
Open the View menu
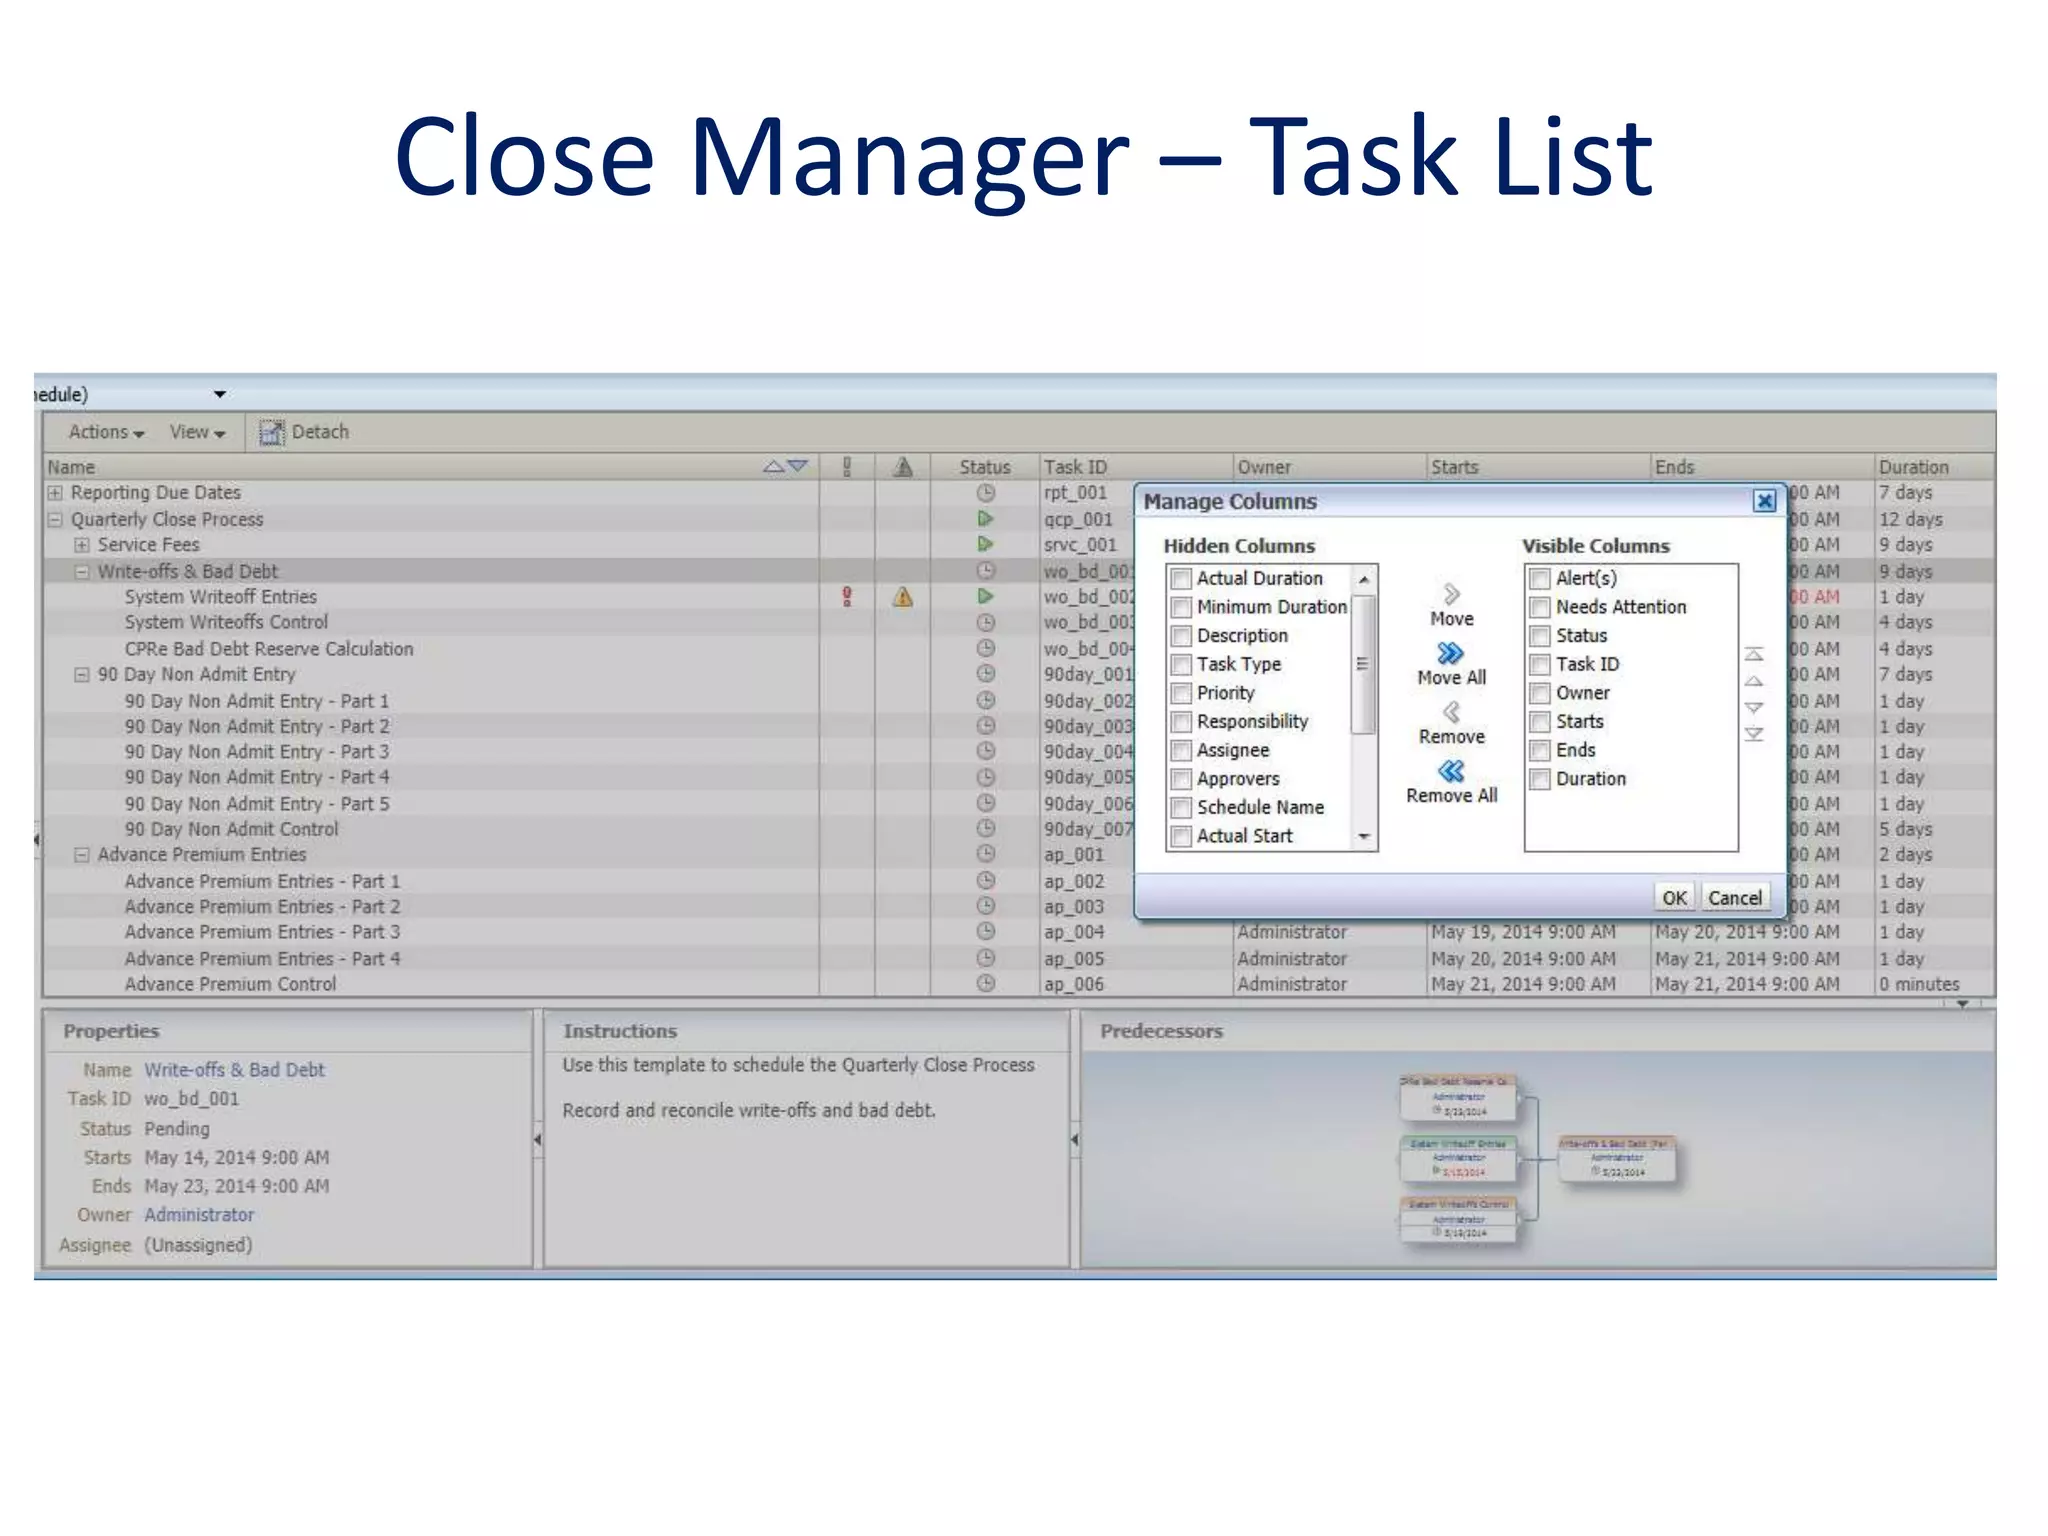pyautogui.click(x=197, y=432)
